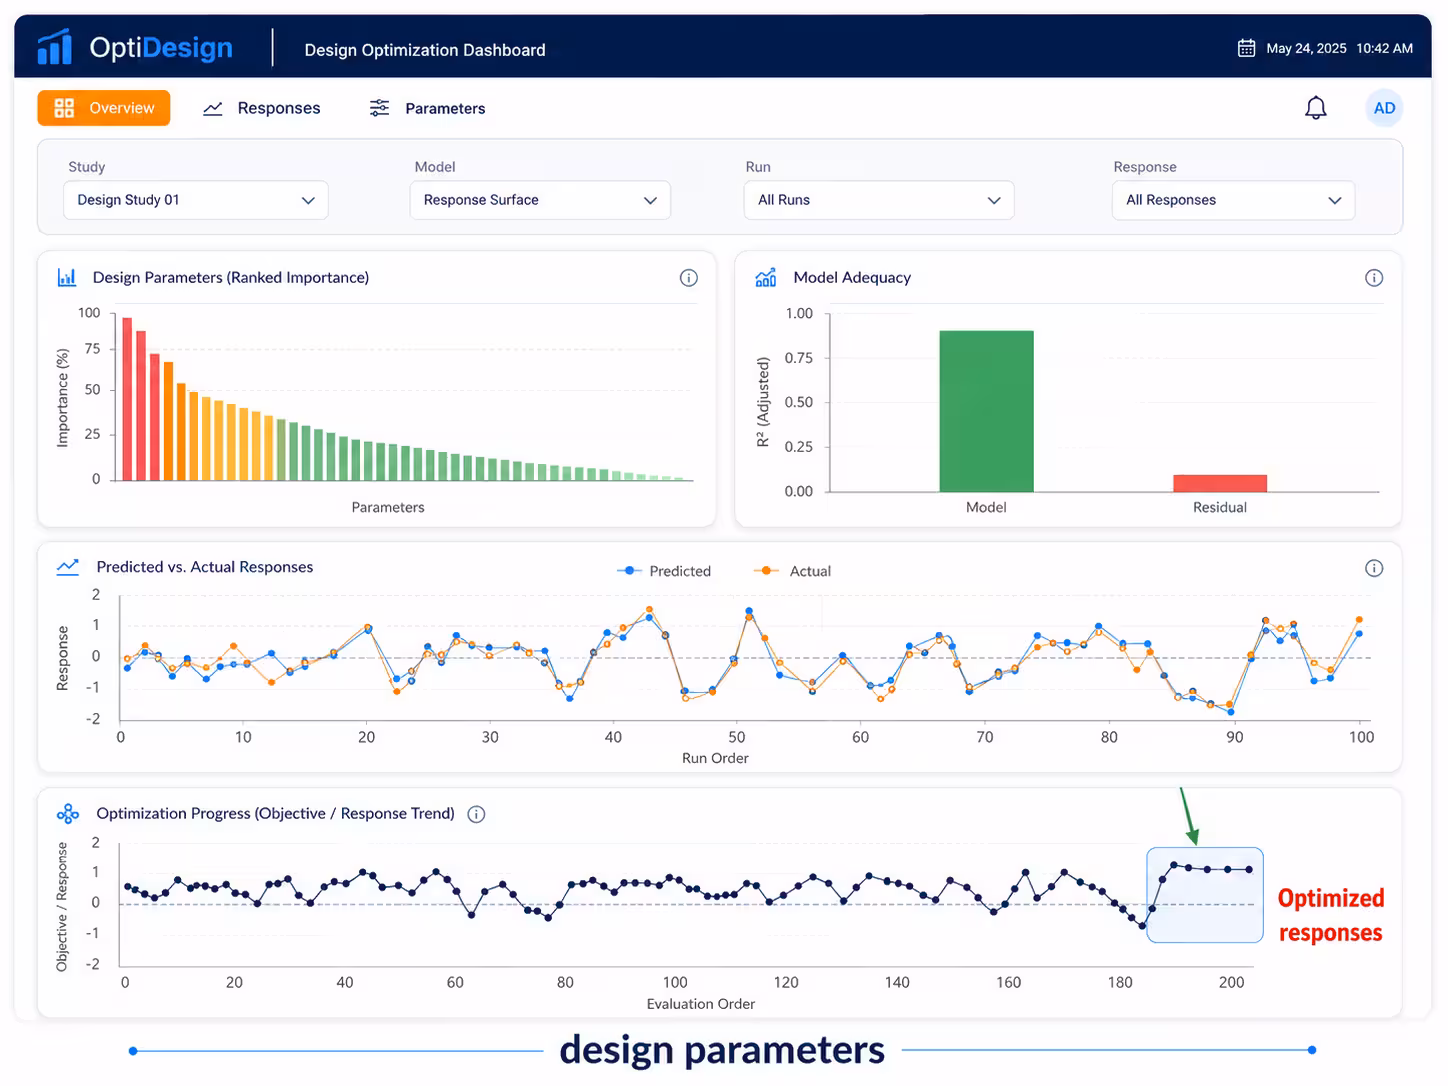Click the 10:42 AM time text
The height and width of the screenshot is (1086, 1448).
[1384, 48]
